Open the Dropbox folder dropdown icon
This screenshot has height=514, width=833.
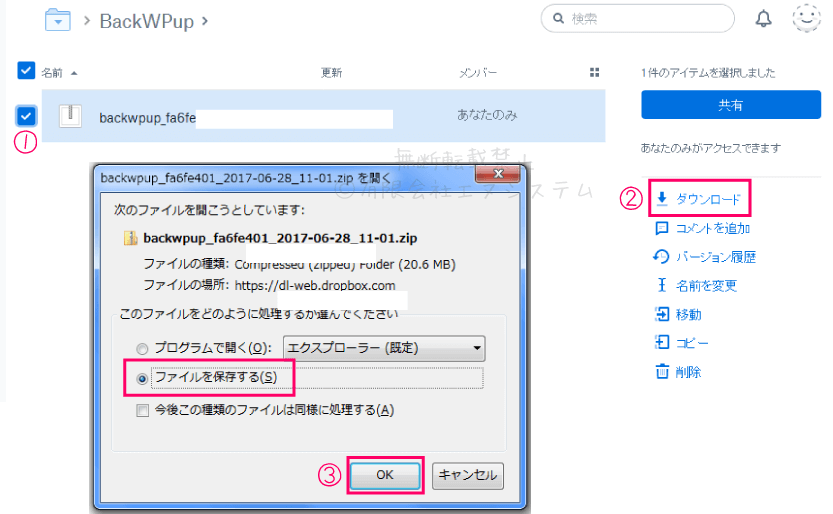click(x=58, y=21)
